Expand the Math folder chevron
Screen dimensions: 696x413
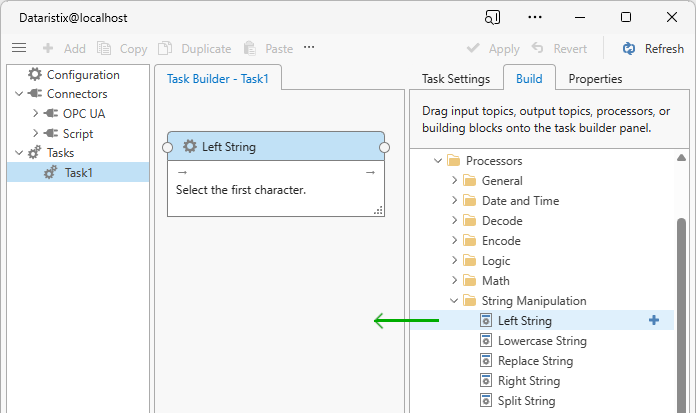pyautogui.click(x=454, y=280)
